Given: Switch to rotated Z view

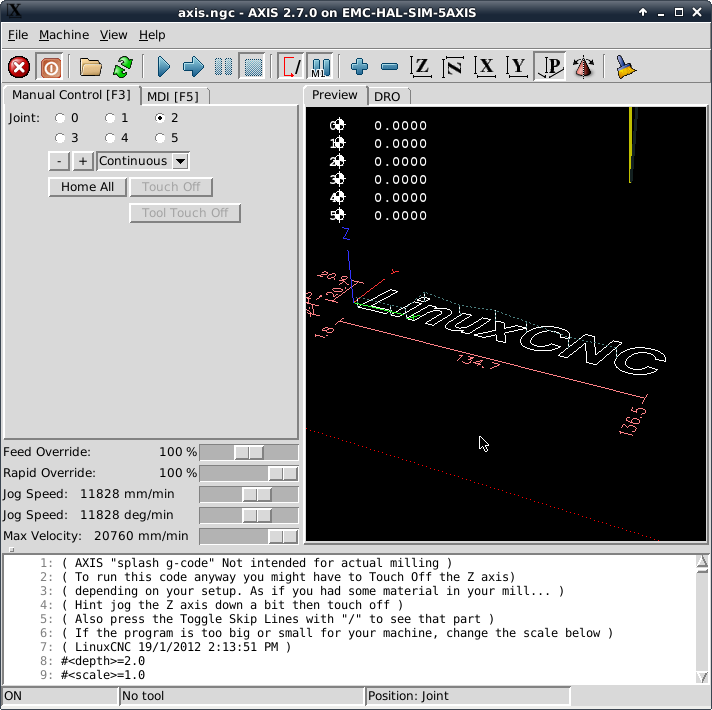Looking at the screenshot, I should tap(453, 68).
